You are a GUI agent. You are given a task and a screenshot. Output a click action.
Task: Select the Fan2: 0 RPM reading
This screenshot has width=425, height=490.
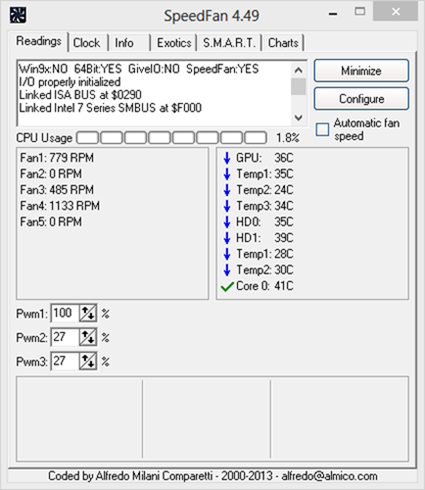51,174
